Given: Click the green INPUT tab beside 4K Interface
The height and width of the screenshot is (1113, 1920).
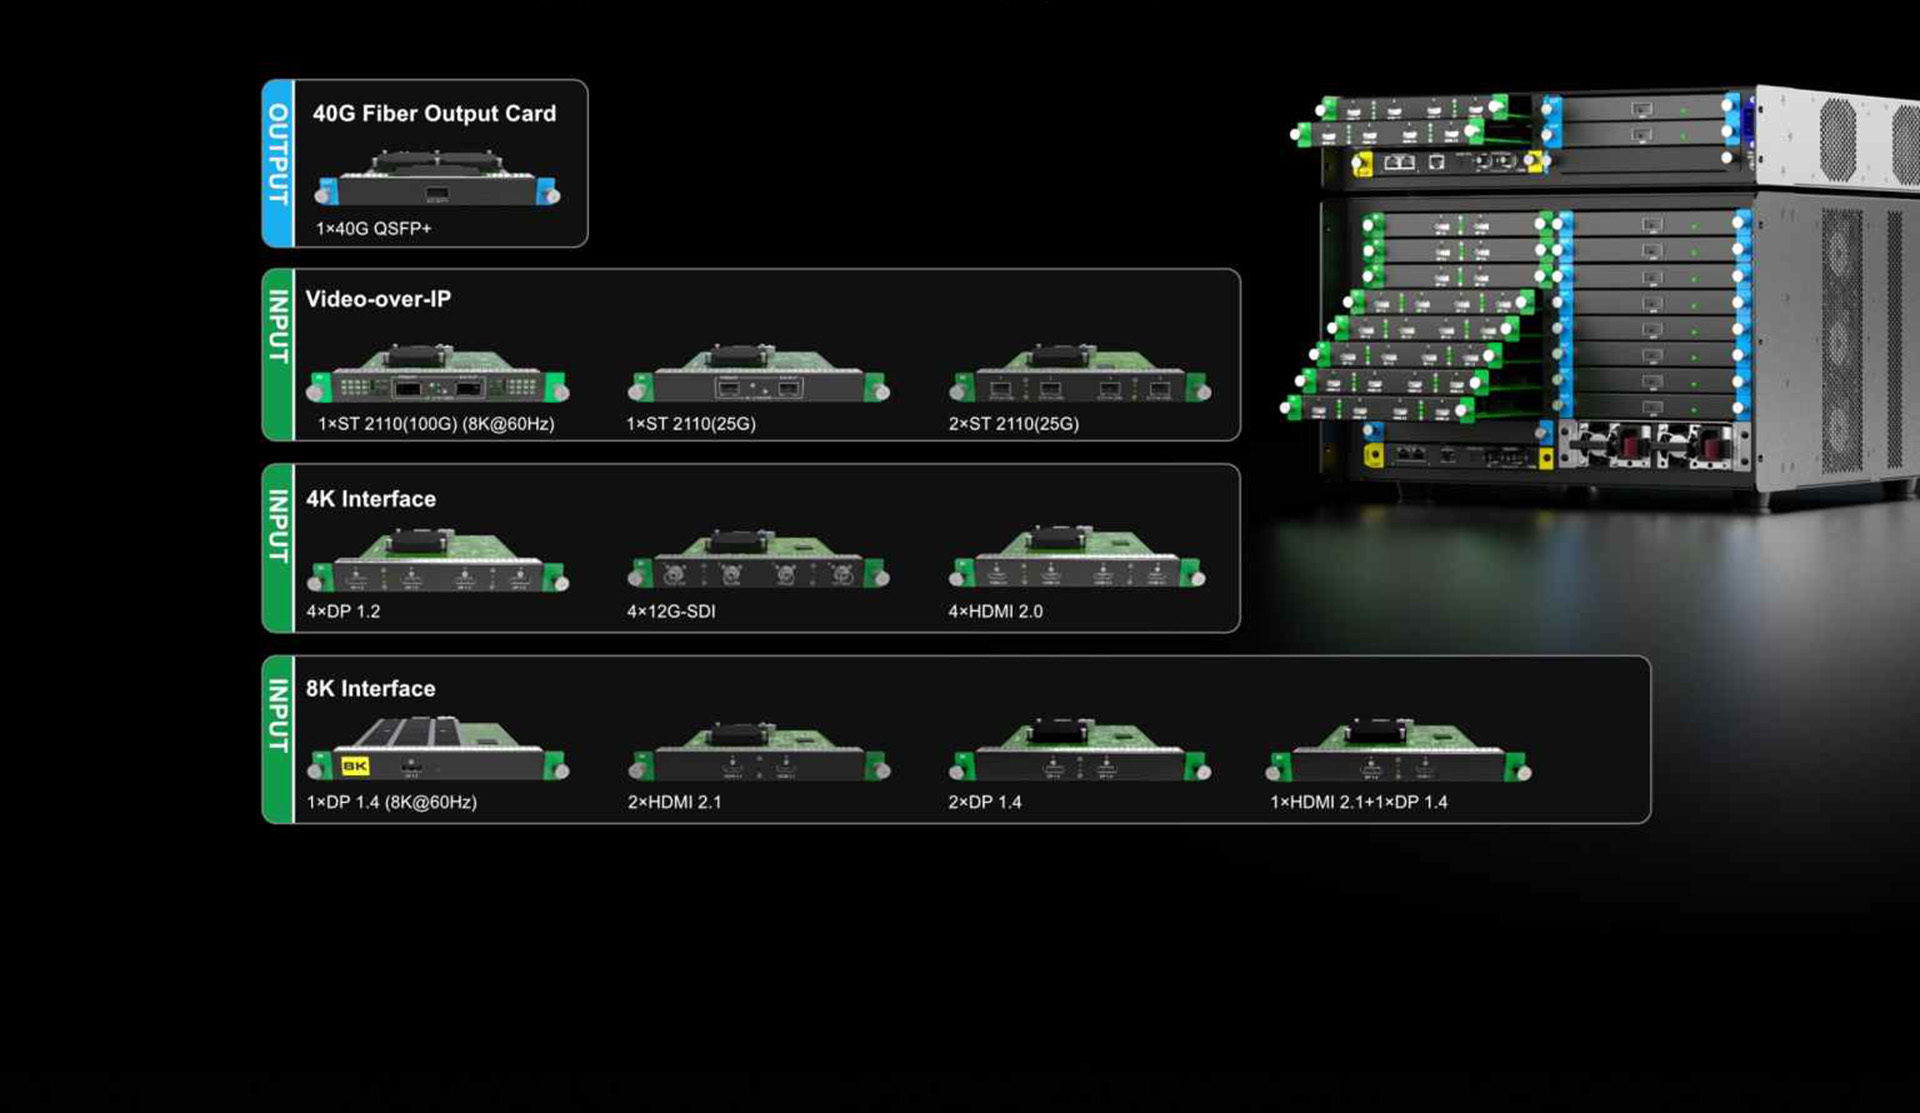Looking at the screenshot, I should point(278,547).
